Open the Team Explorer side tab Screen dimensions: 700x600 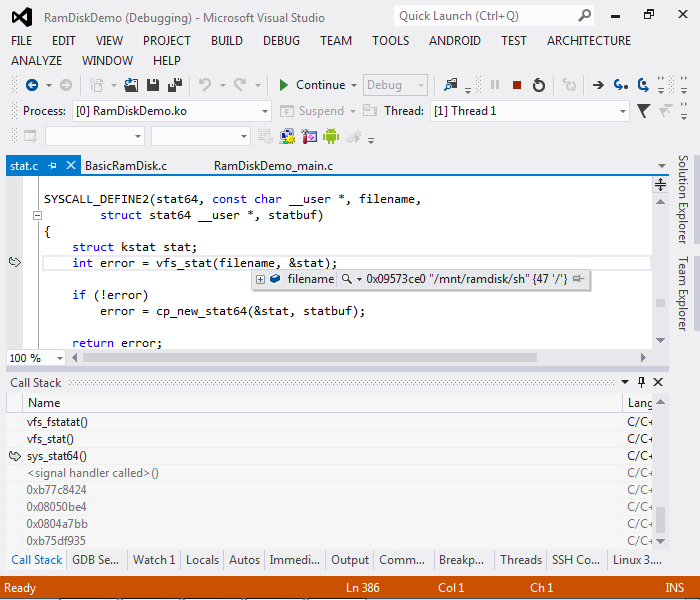683,293
